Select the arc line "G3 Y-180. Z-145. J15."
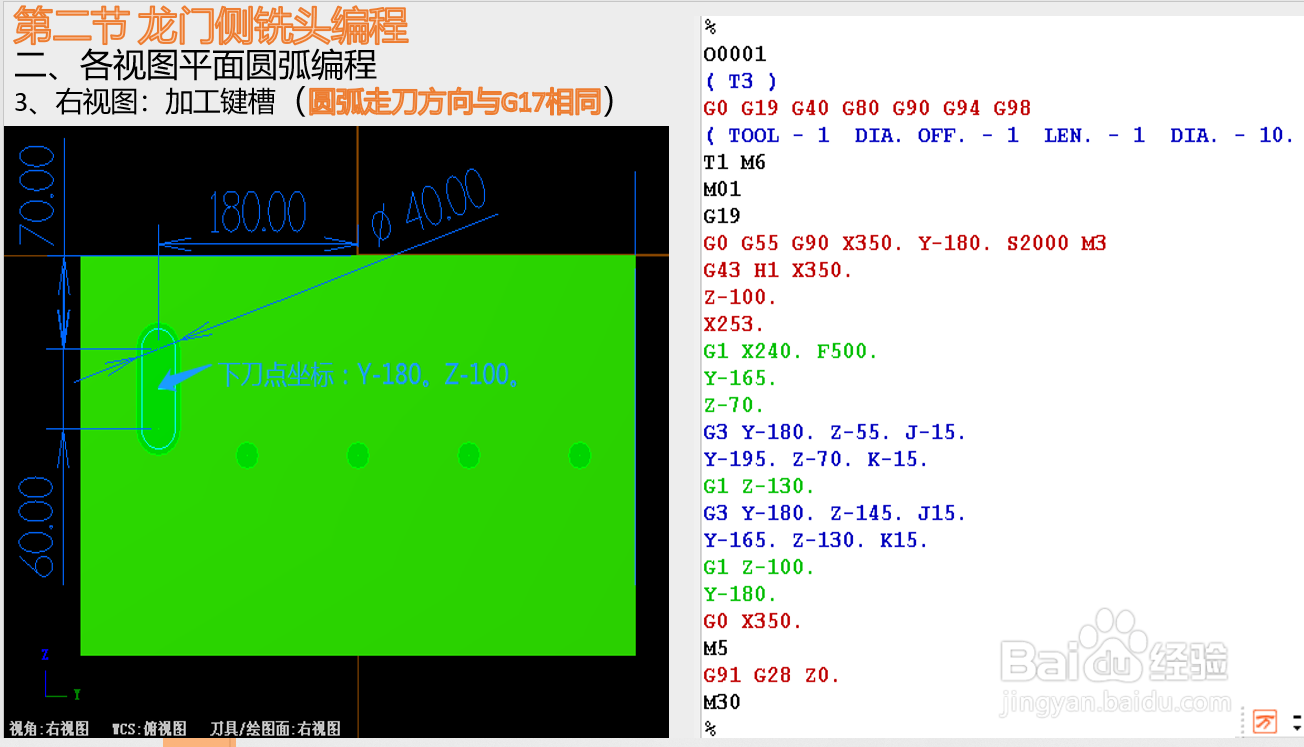This screenshot has height=747, width=1304. click(835, 513)
